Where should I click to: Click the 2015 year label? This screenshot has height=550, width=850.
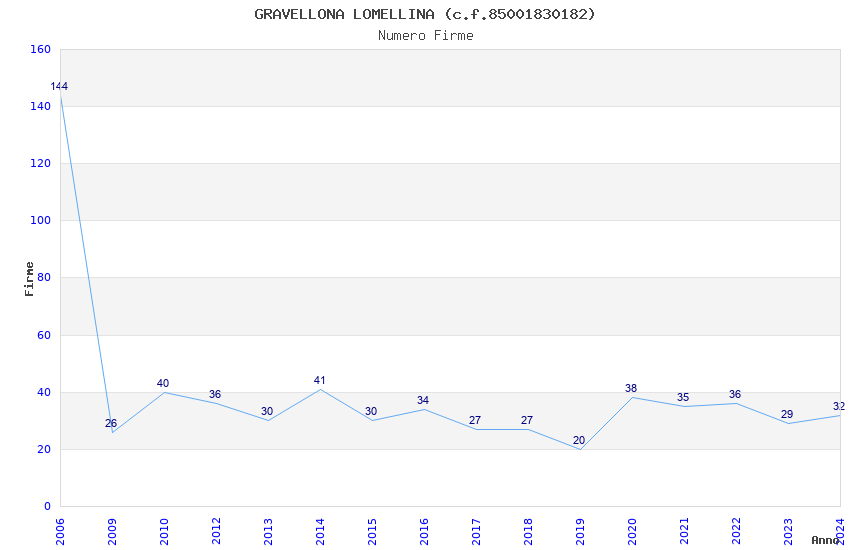tap(372, 532)
